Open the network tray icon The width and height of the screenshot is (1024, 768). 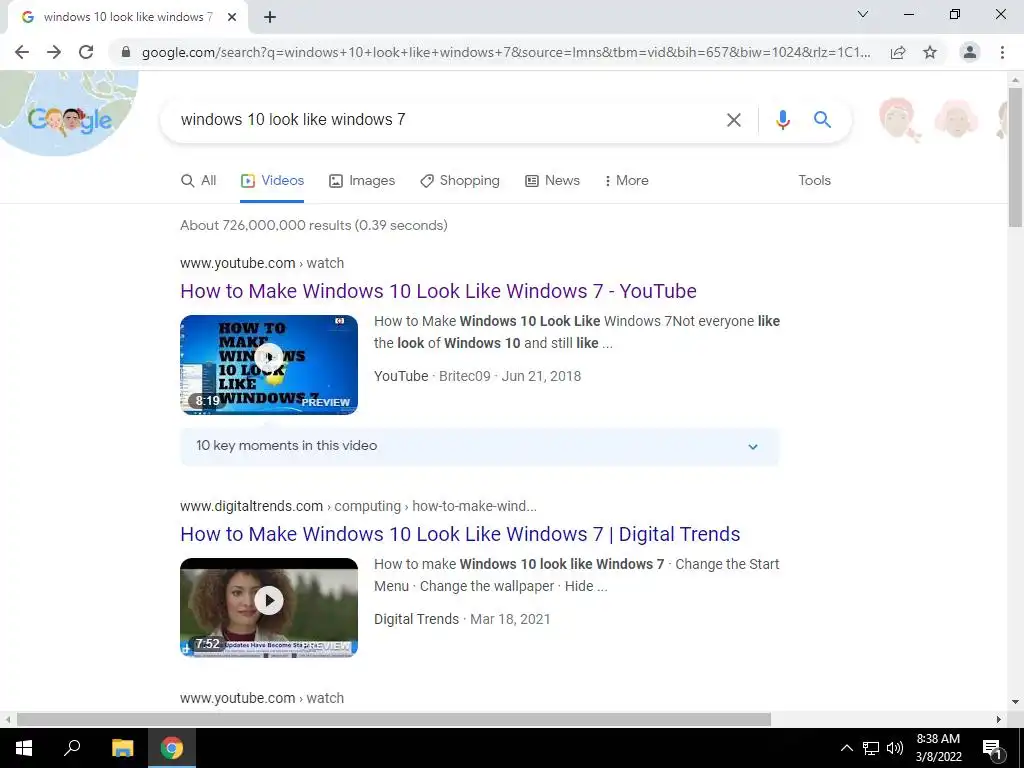click(x=871, y=748)
